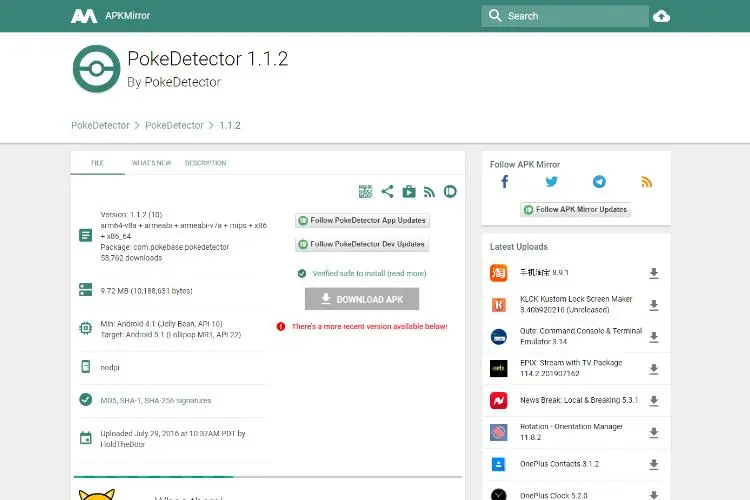Click the Taobao app thumbnail icon
Viewport: 750px width, 500px height.
pos(498,273)
